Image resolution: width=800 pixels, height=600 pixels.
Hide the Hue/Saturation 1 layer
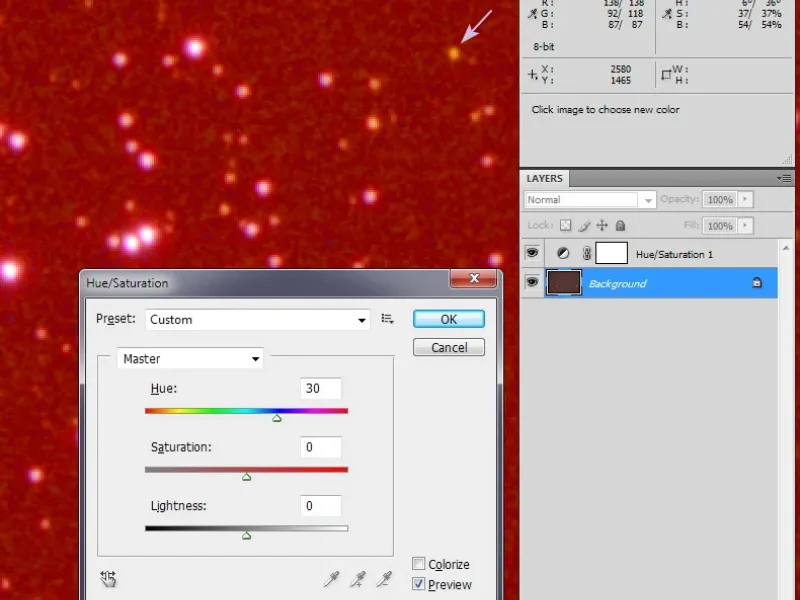[533, 254]
